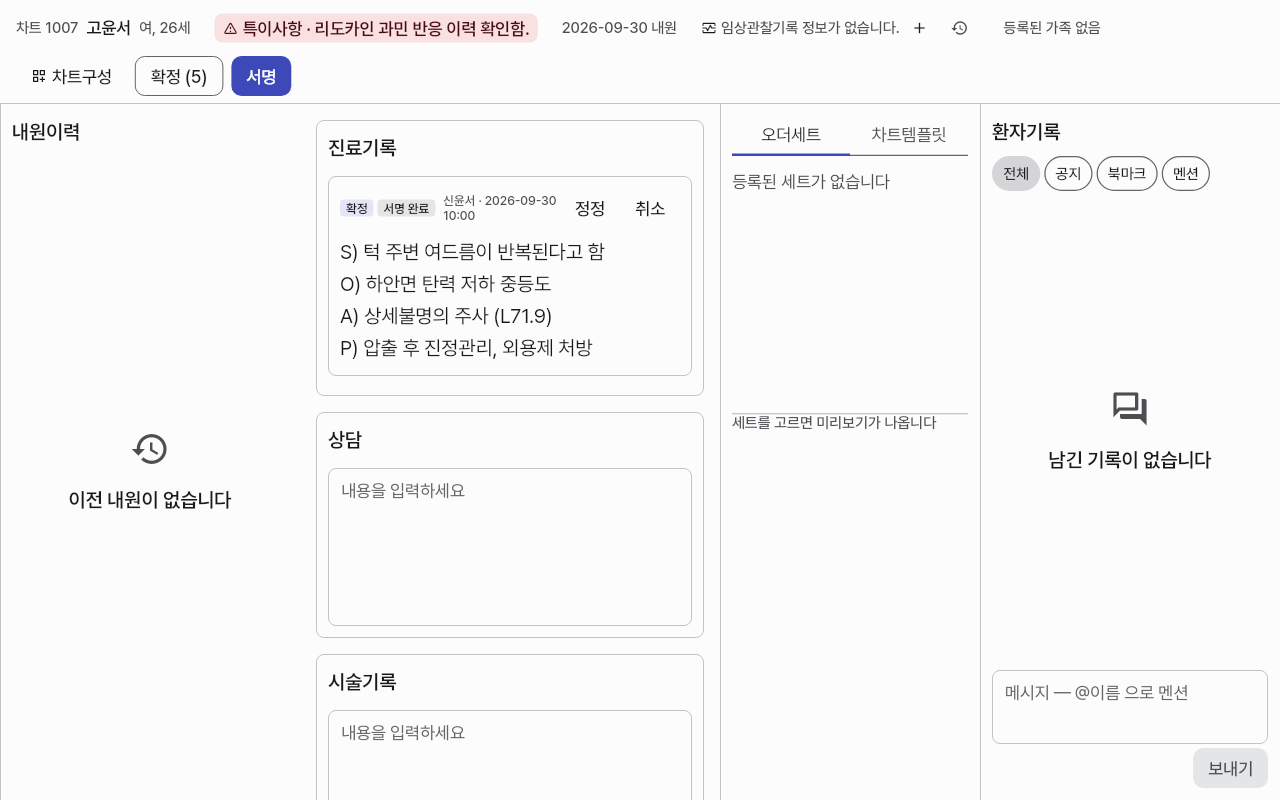Click the S) 턱 주변 여드름 line
This screenshot has width=1280, height=800.
point(472,252)
